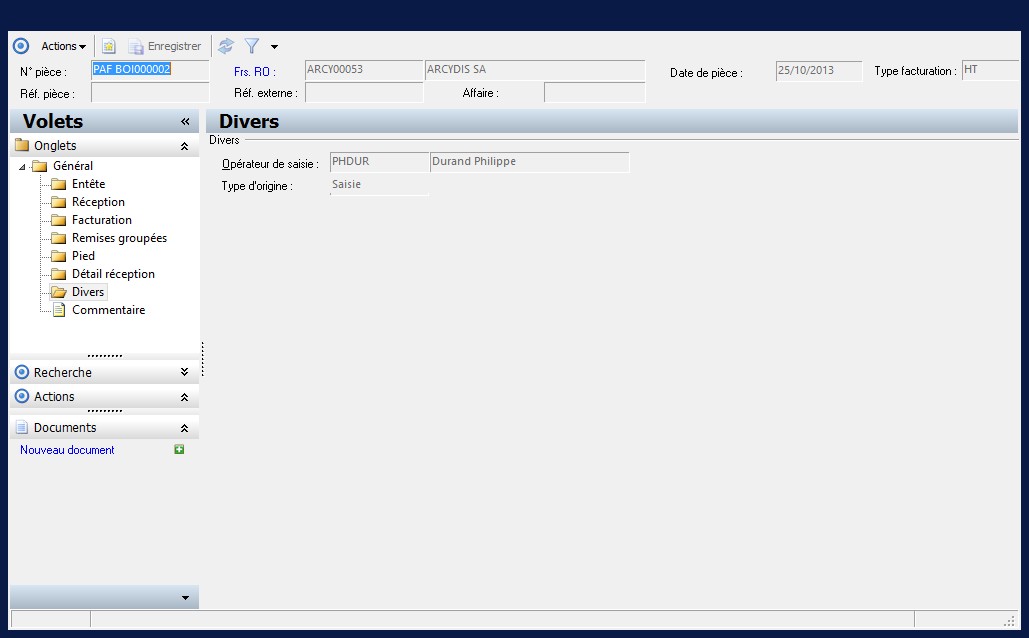This screenshot has width=1029, height=638.
Task: Open the Réception tree item
Action: click(98, 202)
